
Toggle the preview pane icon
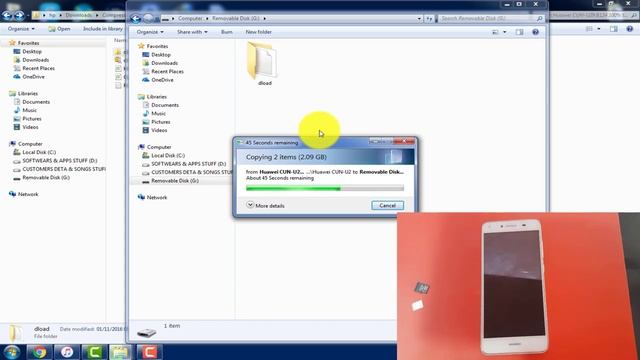[519, 32]
